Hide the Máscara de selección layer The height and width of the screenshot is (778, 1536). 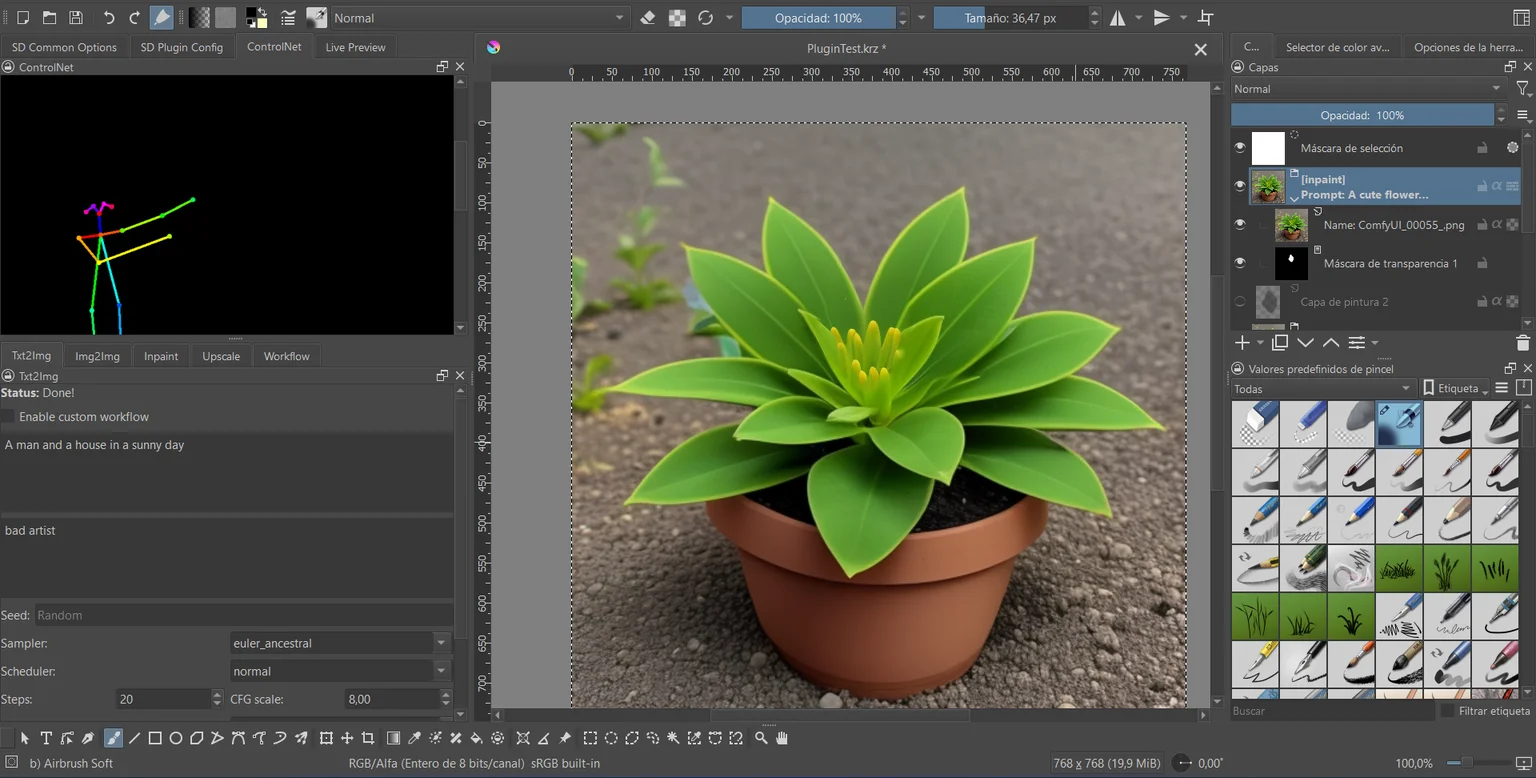click(x=1240, y=148)
